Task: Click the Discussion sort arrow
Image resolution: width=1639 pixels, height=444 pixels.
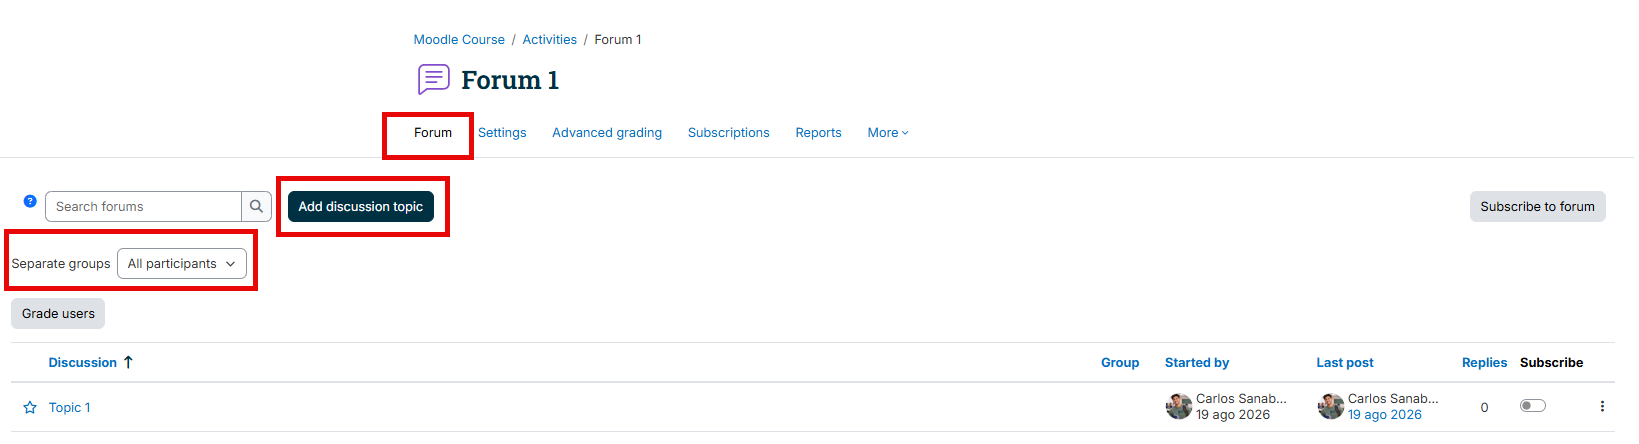Action: (x=128, y=363)
